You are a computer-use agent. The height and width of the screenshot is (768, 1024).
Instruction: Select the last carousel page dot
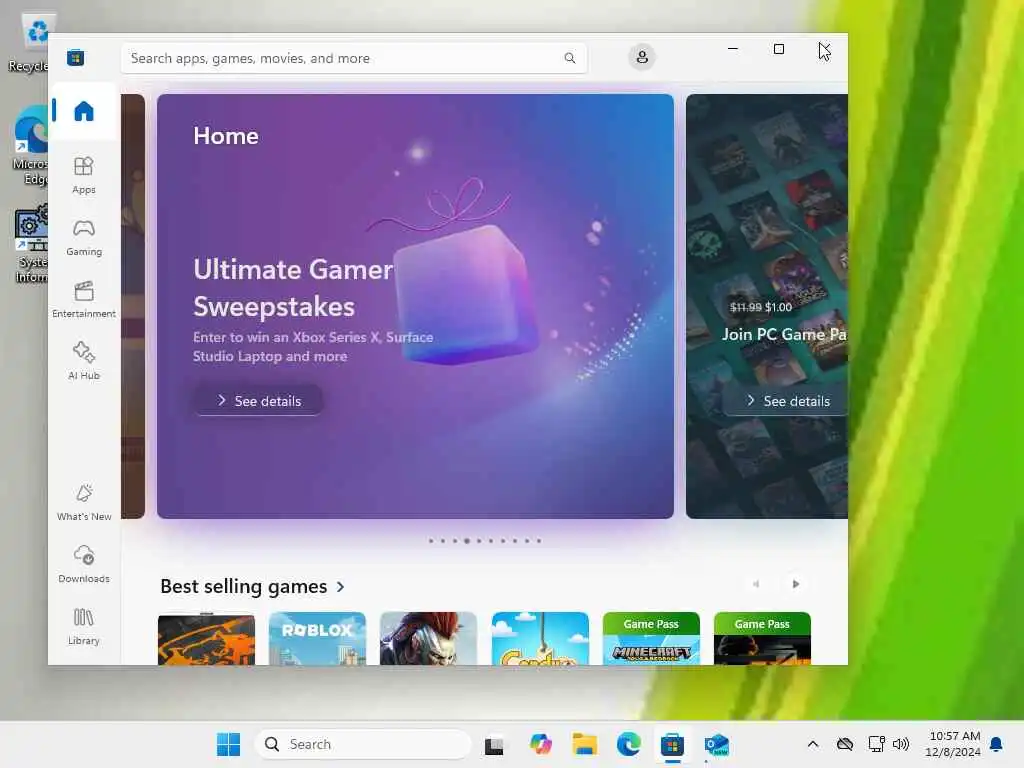[x=539, y=541]
